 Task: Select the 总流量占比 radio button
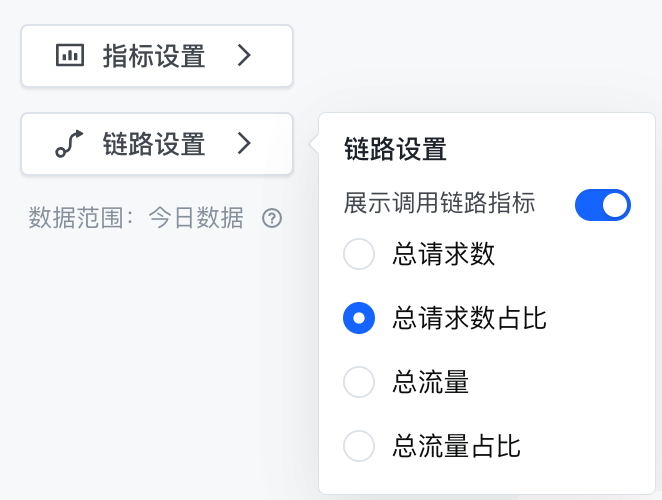[359, 445]
